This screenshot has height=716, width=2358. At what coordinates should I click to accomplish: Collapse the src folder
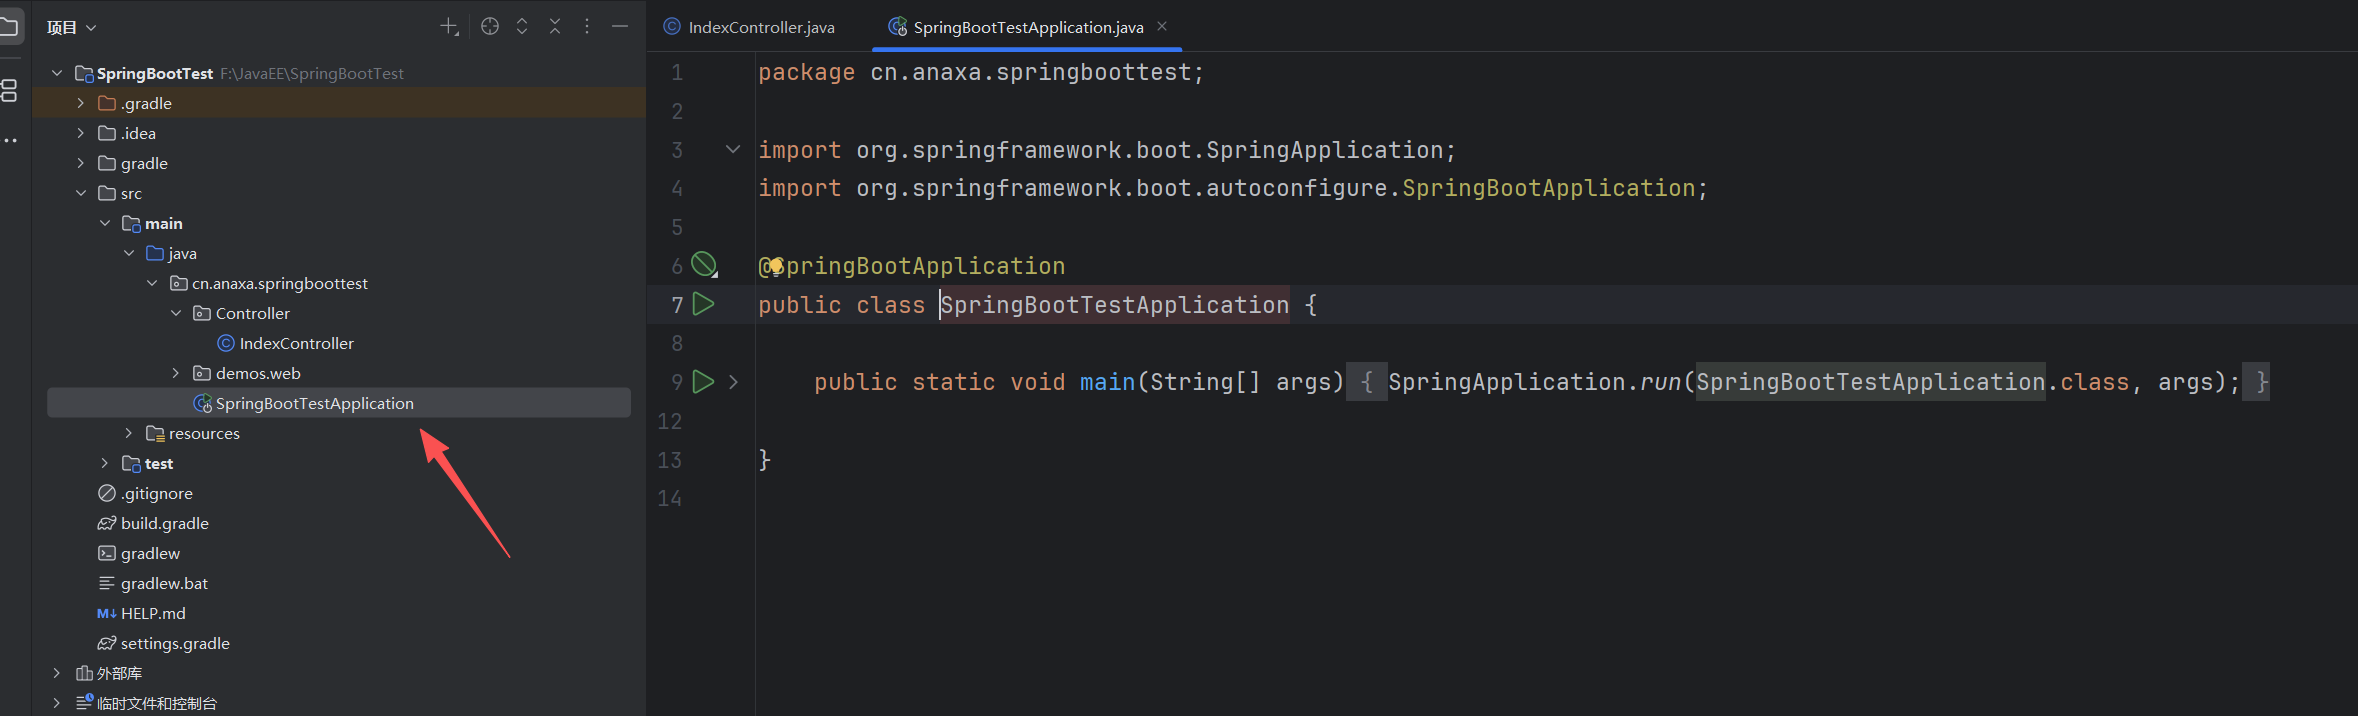81,193
